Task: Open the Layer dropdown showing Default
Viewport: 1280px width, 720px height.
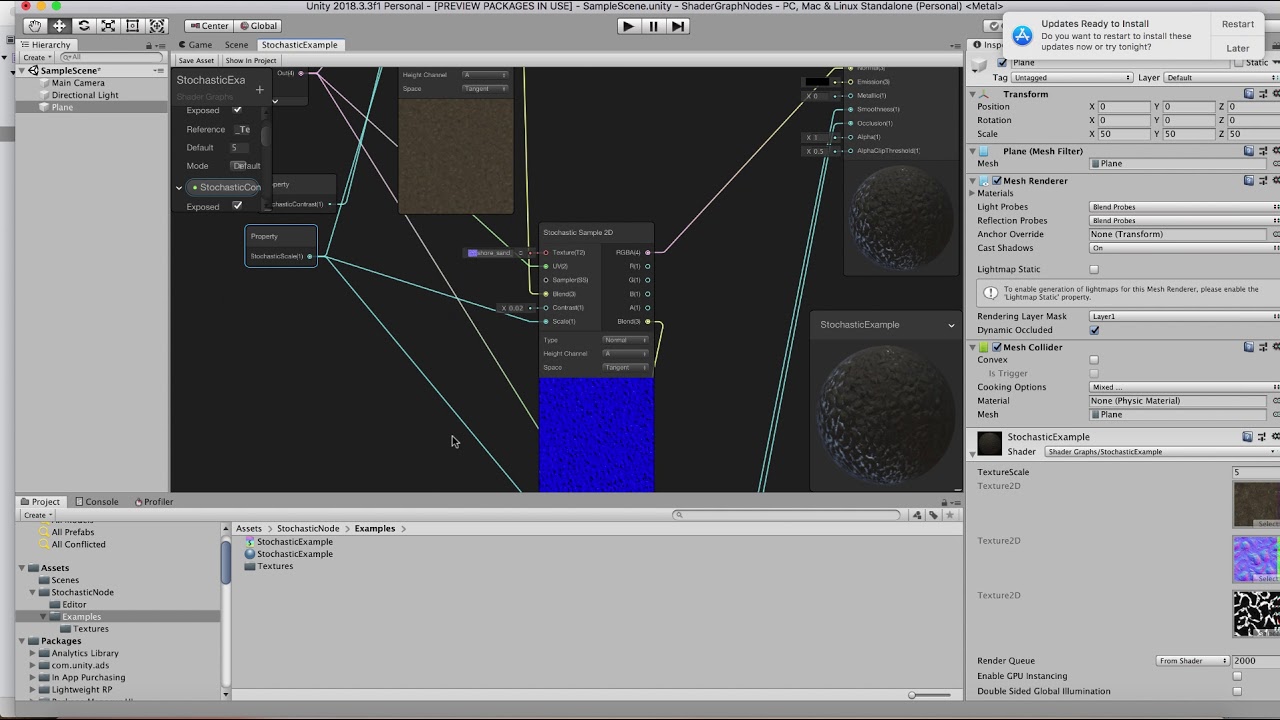Action: click(x=1222, y=78)
